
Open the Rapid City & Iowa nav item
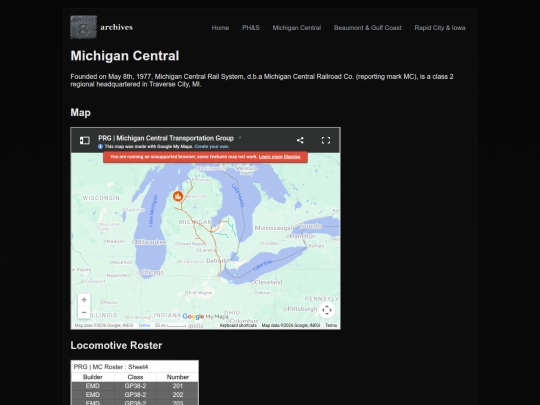(x=440, y=28)
